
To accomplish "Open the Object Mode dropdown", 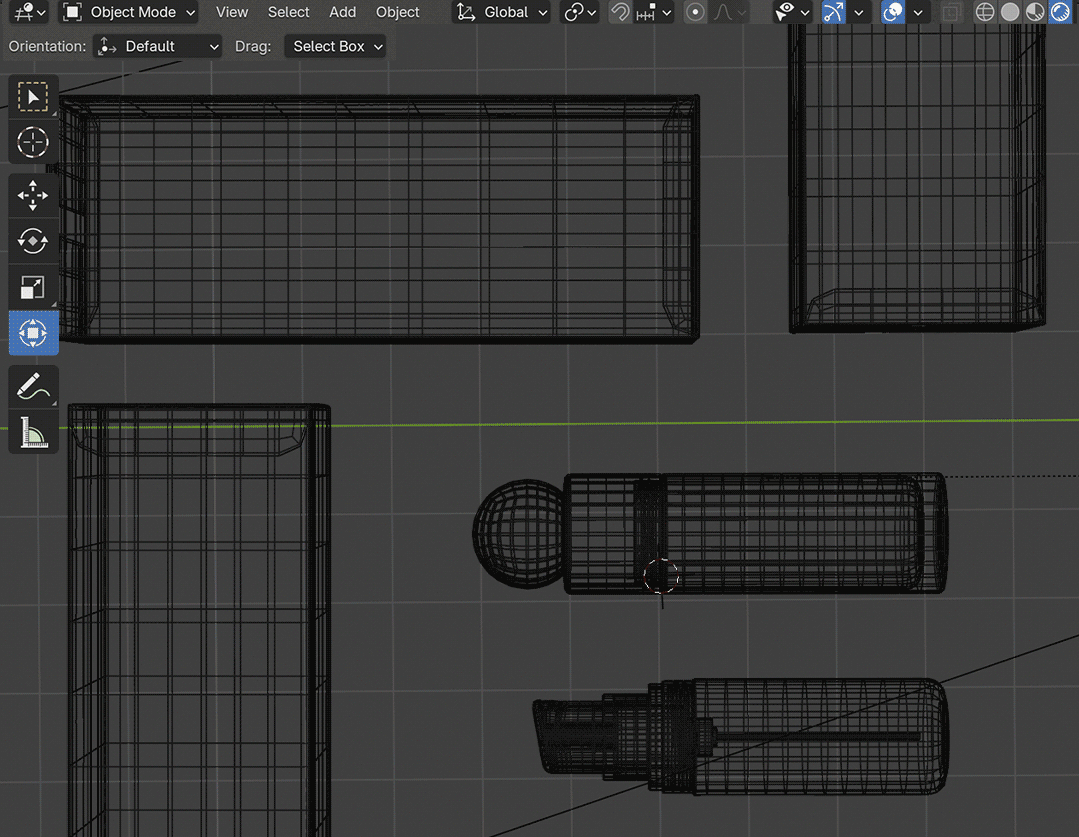I will point(128,12).
